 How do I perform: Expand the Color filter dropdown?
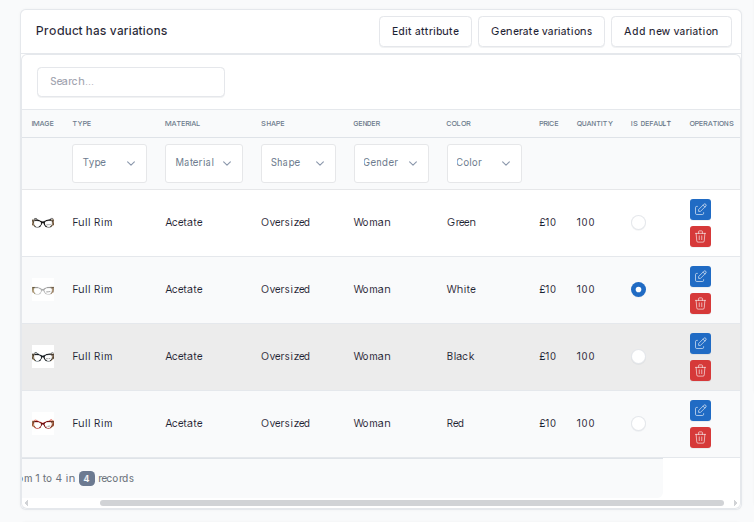484,163
